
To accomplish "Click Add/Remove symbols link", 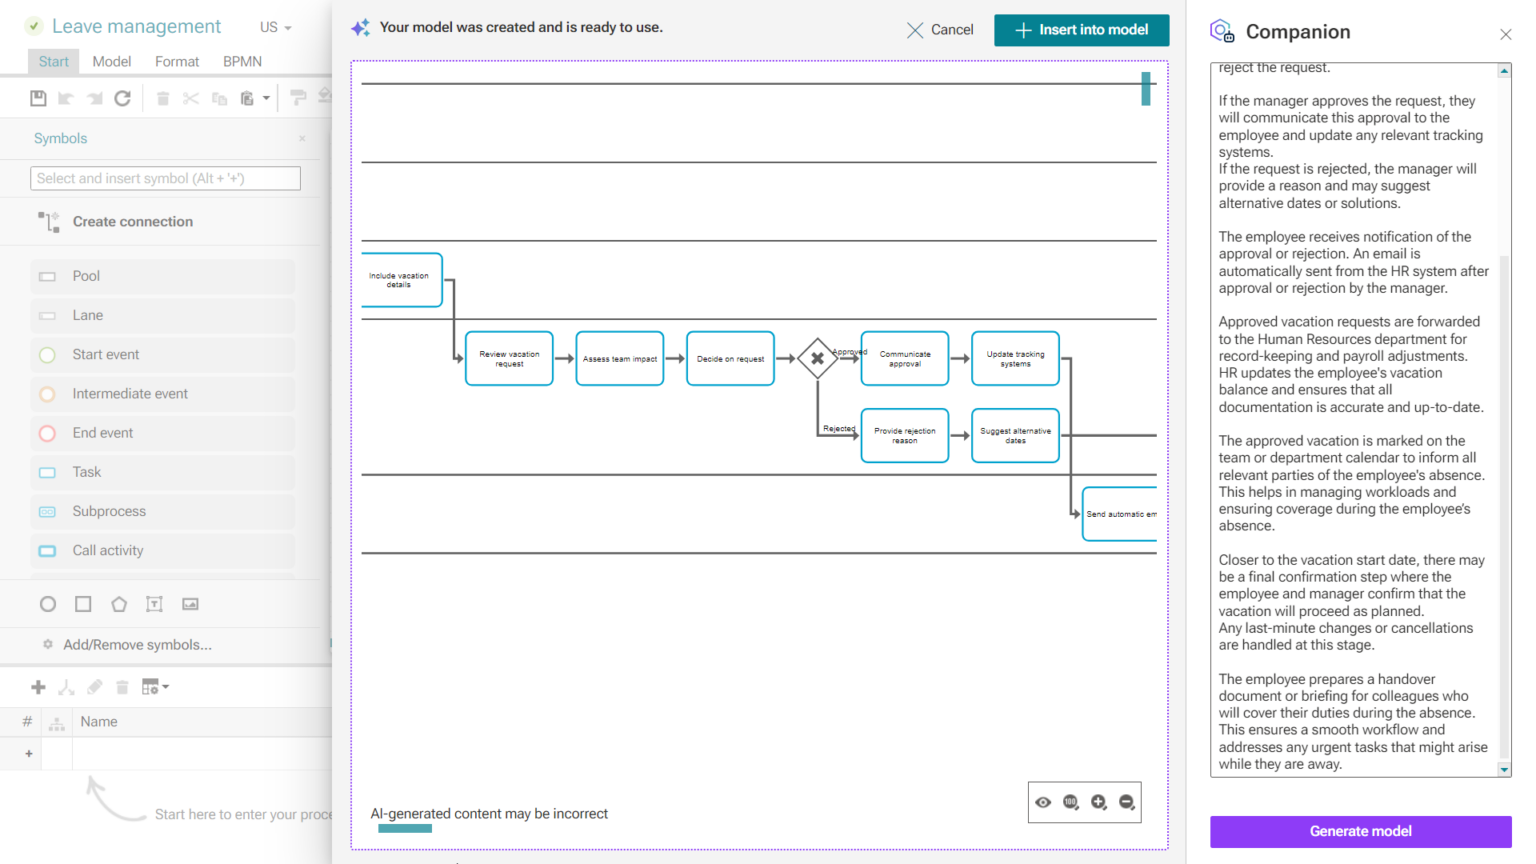I will click(x=137, y=645).
